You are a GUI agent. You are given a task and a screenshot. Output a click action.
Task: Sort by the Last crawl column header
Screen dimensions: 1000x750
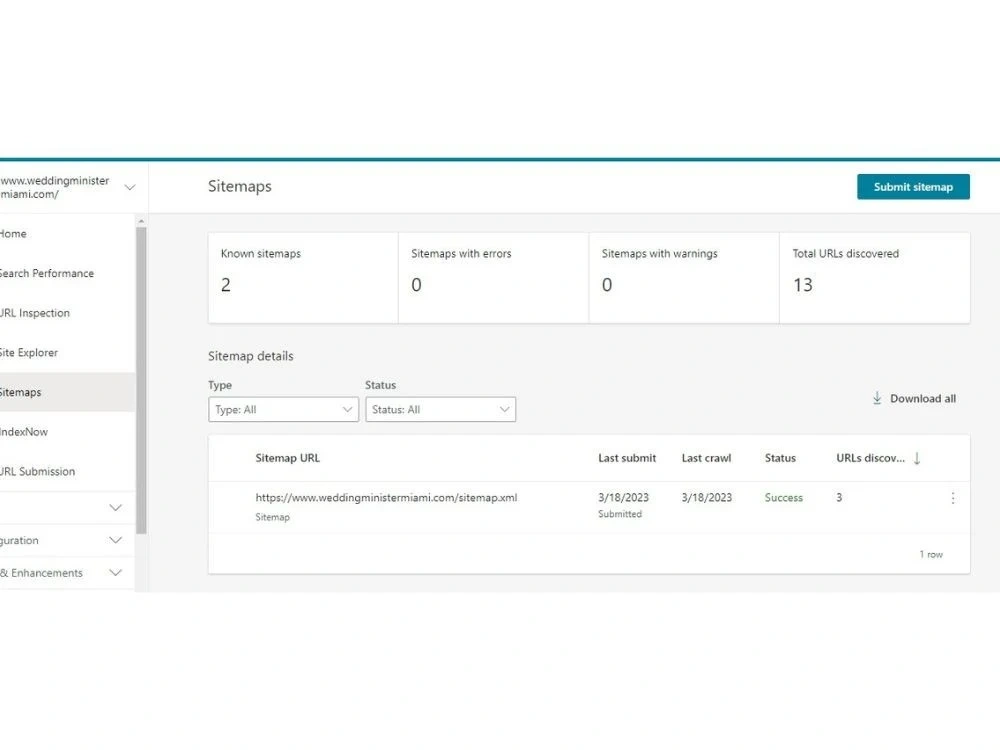point(706,458)
